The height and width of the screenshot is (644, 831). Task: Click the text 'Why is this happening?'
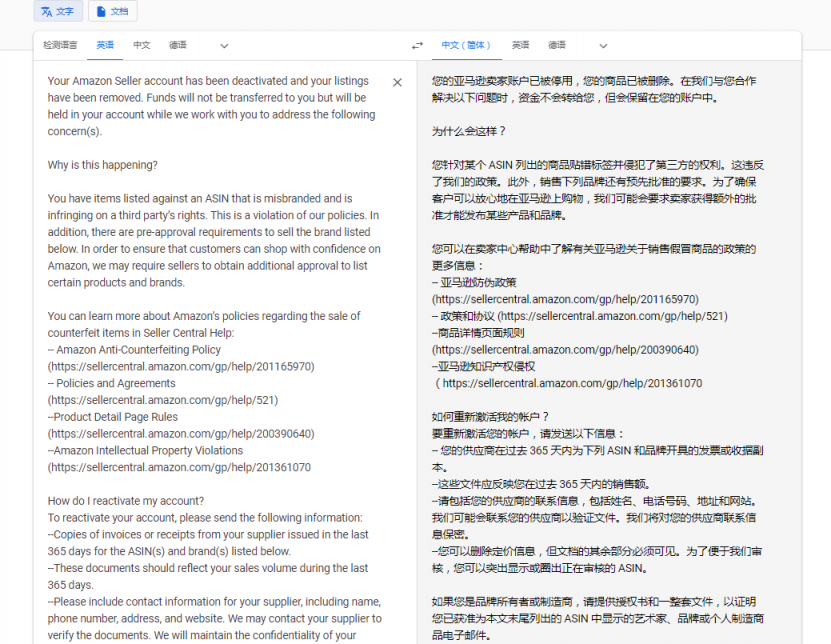(102, 165)
